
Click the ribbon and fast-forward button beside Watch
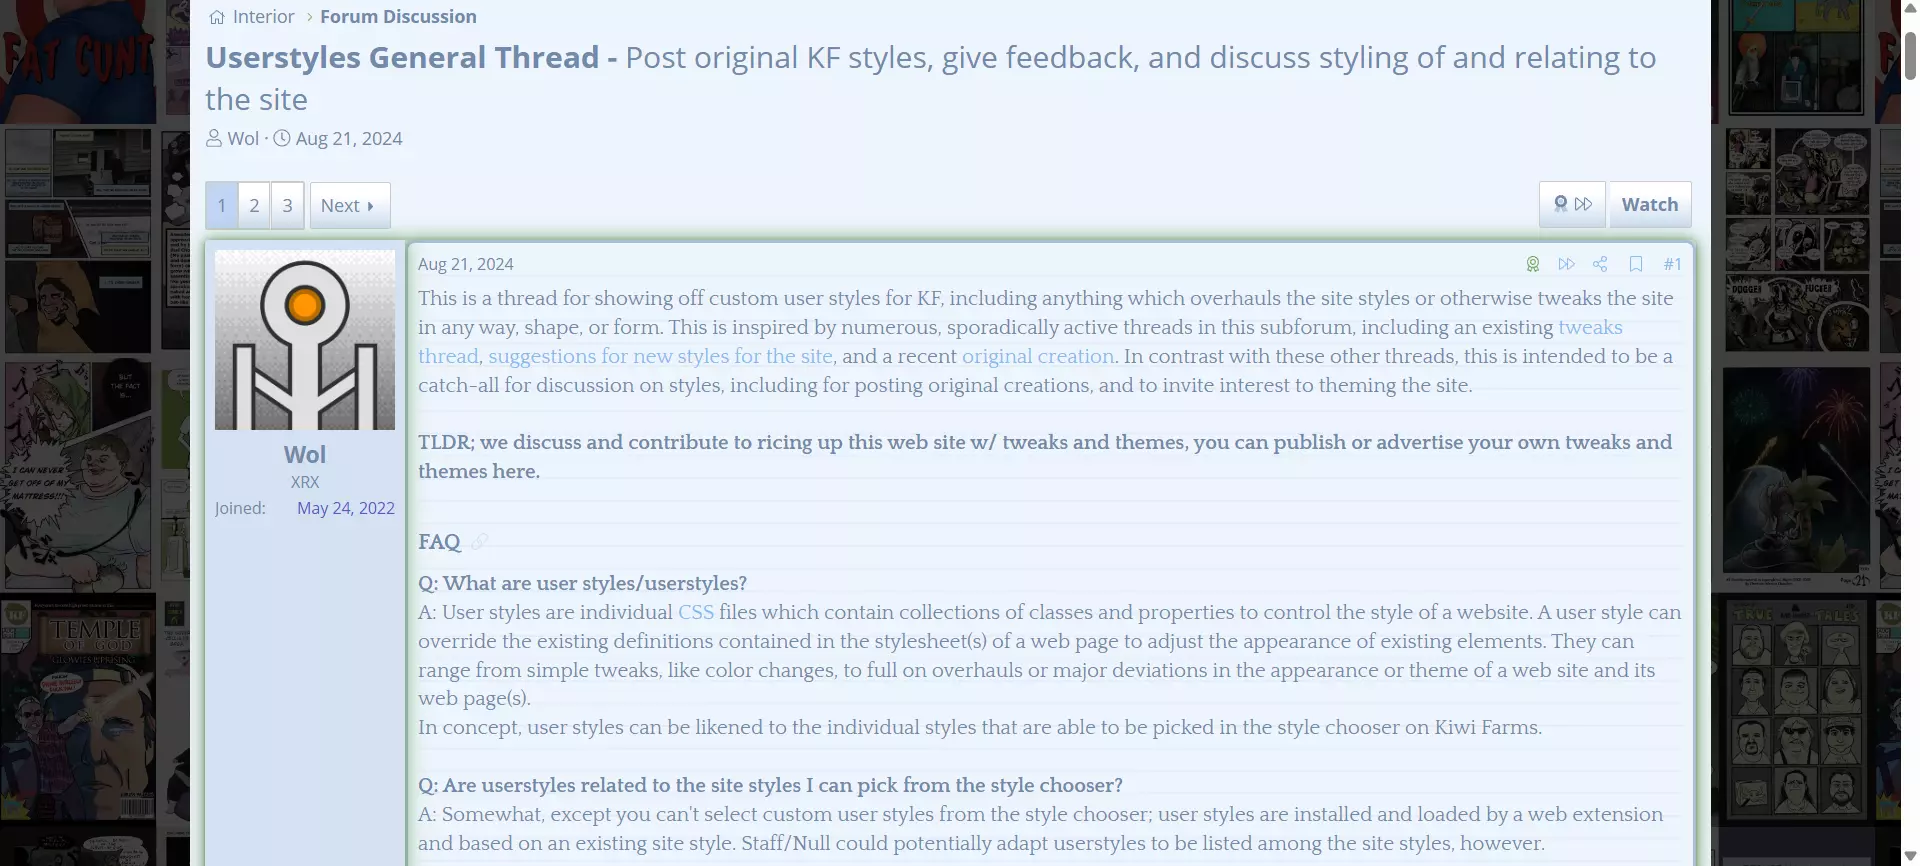click(1572, 204)
